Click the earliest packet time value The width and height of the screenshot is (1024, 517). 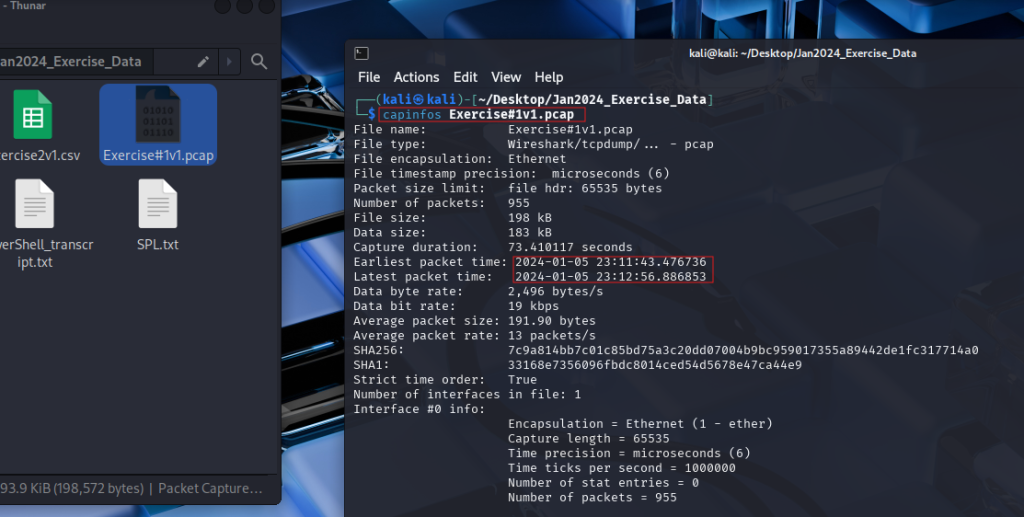pos(613,261)
